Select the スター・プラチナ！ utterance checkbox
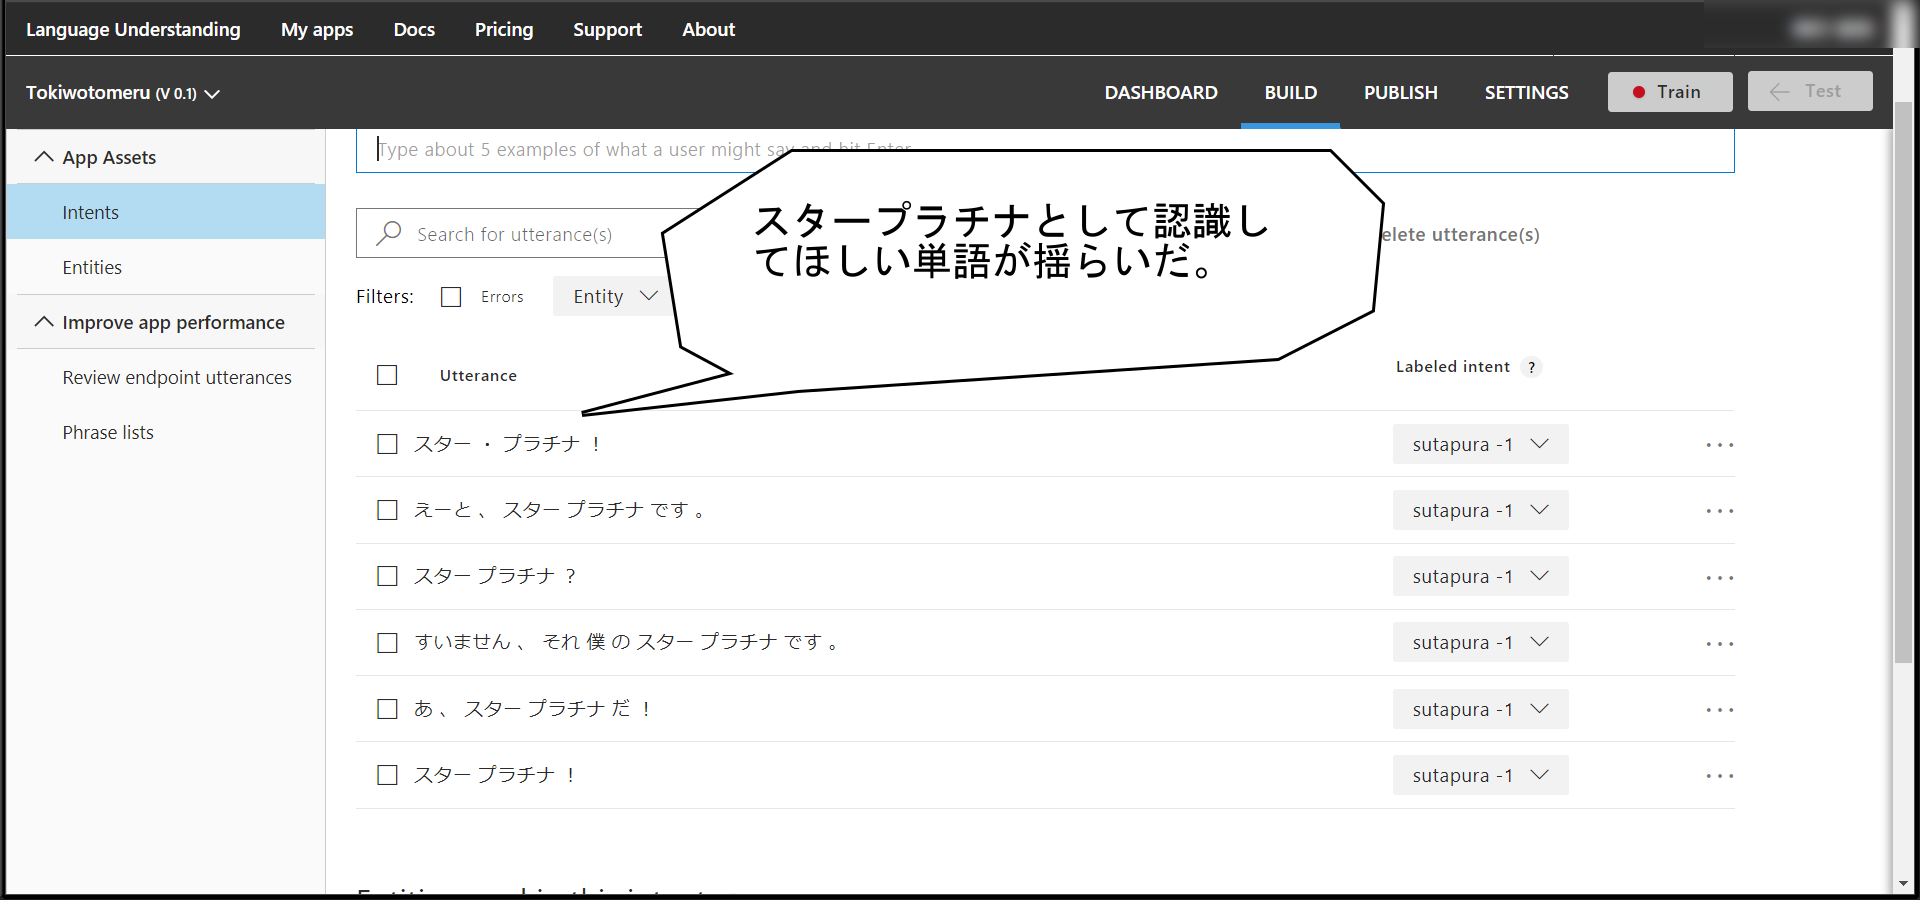This screenshot has width=1920, height=900. tap(387, 444)
